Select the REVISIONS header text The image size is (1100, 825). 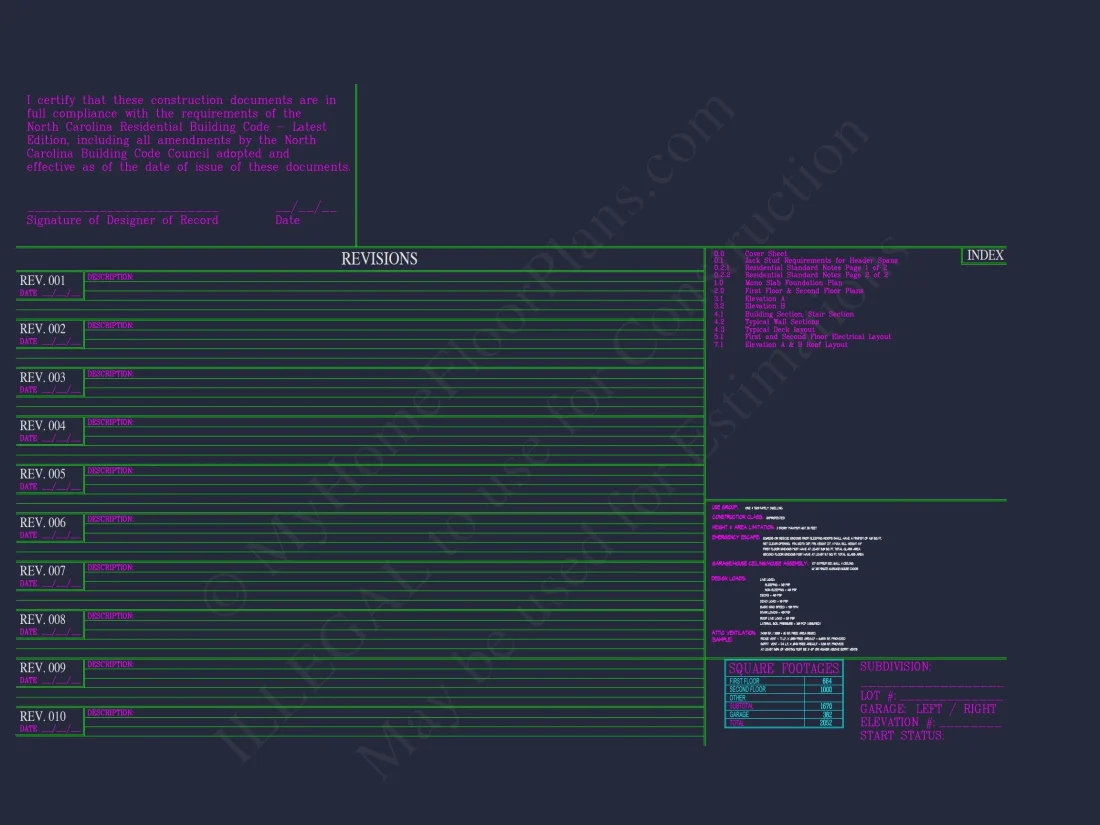pyautogui.click(x=379, y=259)
